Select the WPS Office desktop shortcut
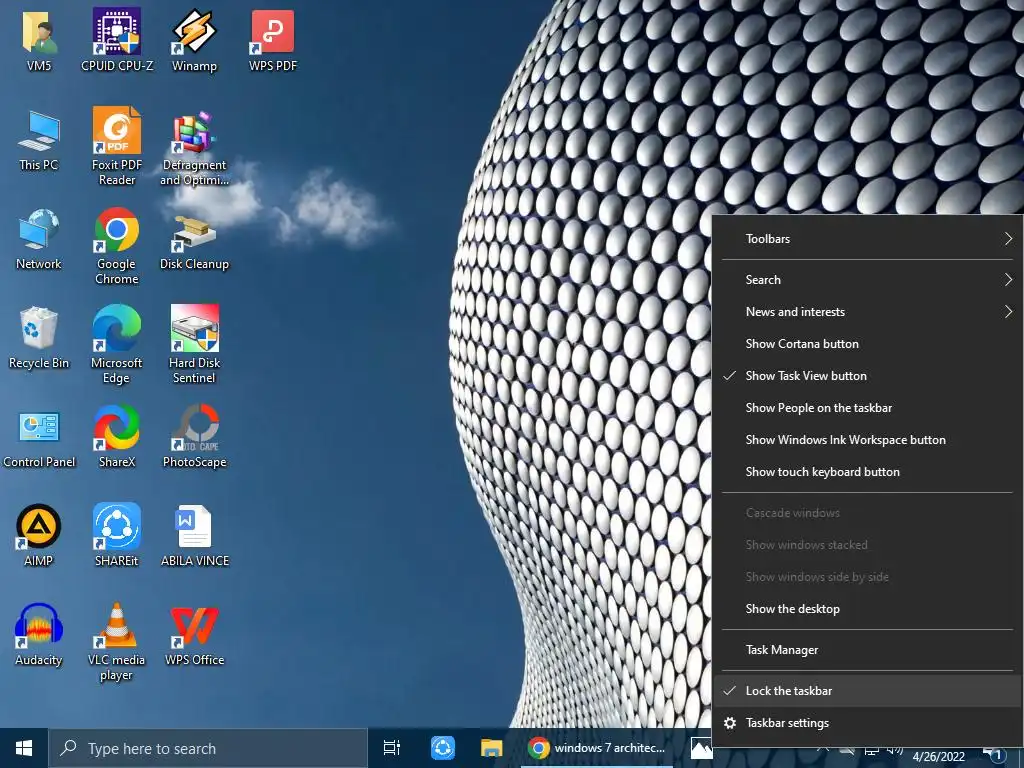 pyautogui.click(x=195, y=635)
